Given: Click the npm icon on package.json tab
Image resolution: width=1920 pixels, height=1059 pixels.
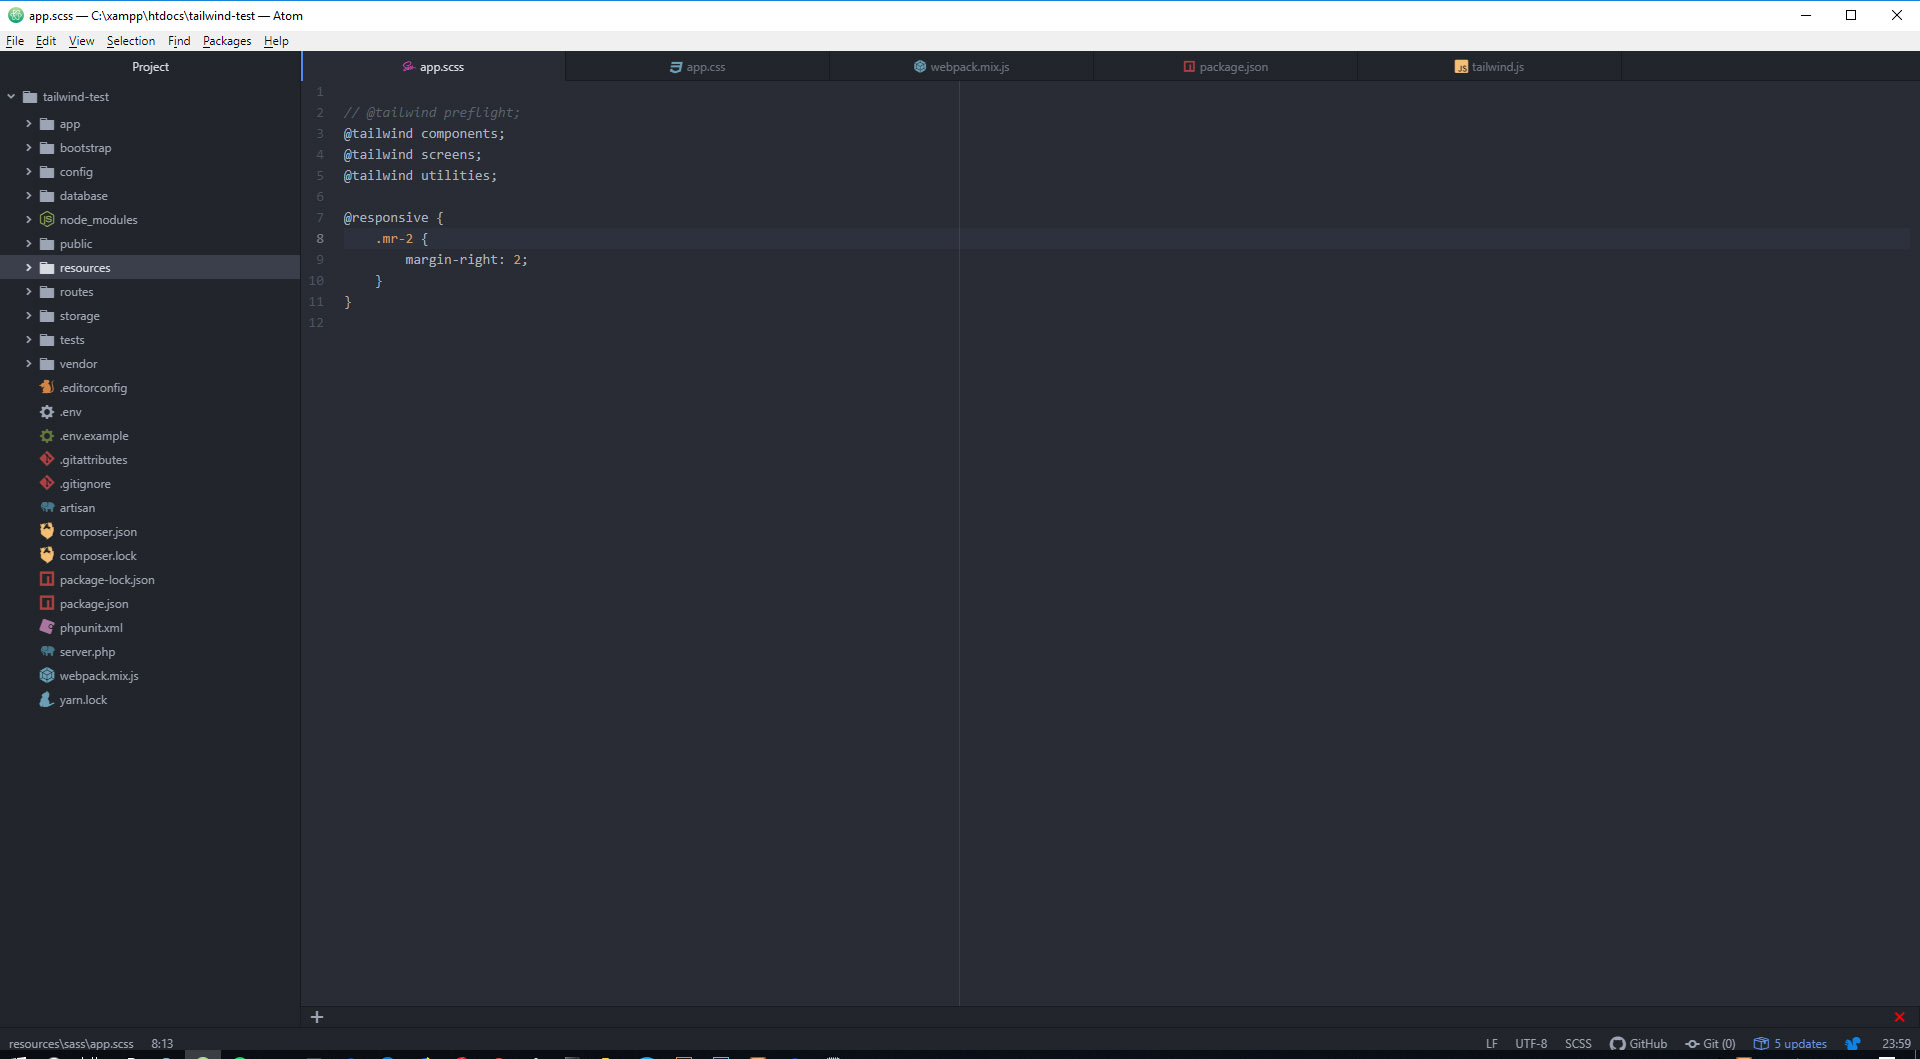Looking at the screenshot, I should pyautogui.click(x=1187, y=66).
